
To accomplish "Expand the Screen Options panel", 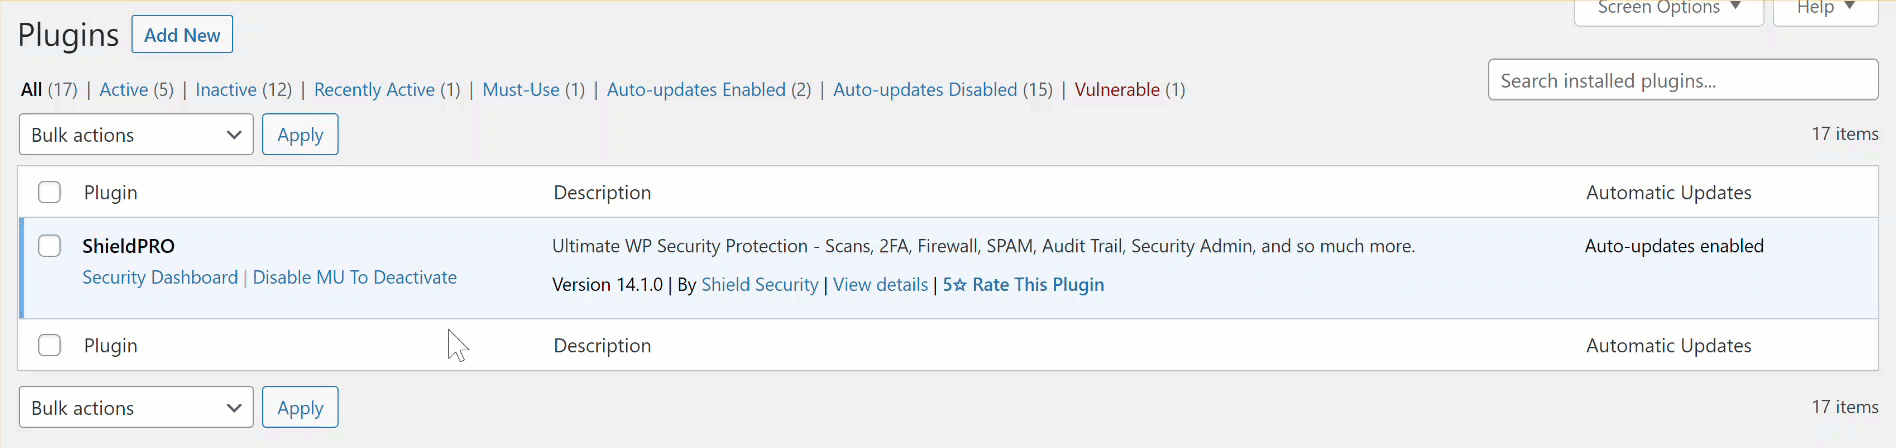I will (1668, 9).
